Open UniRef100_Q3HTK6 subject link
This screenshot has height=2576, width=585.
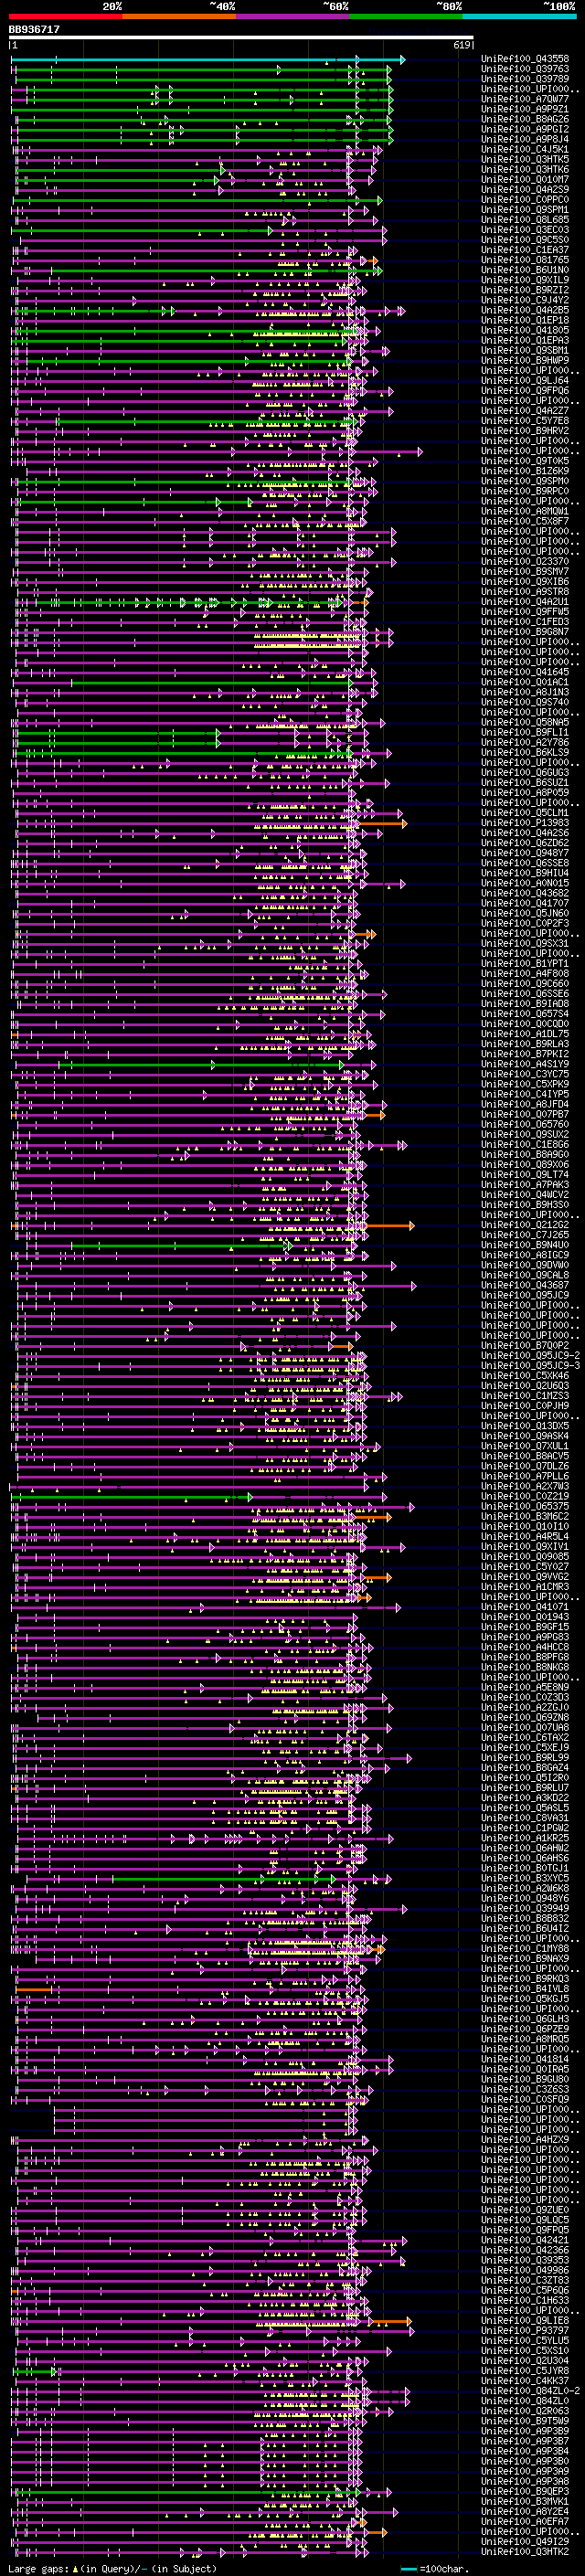[x=525, y=169]
